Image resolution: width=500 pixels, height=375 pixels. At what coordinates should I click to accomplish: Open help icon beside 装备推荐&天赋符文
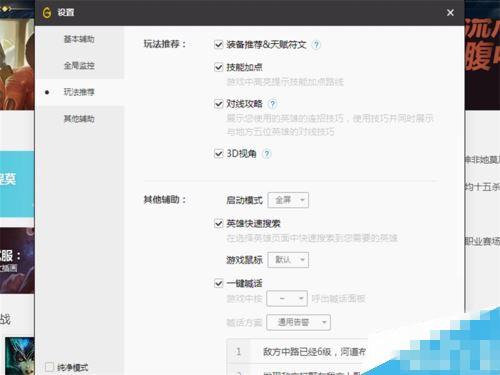coord(316,44)
